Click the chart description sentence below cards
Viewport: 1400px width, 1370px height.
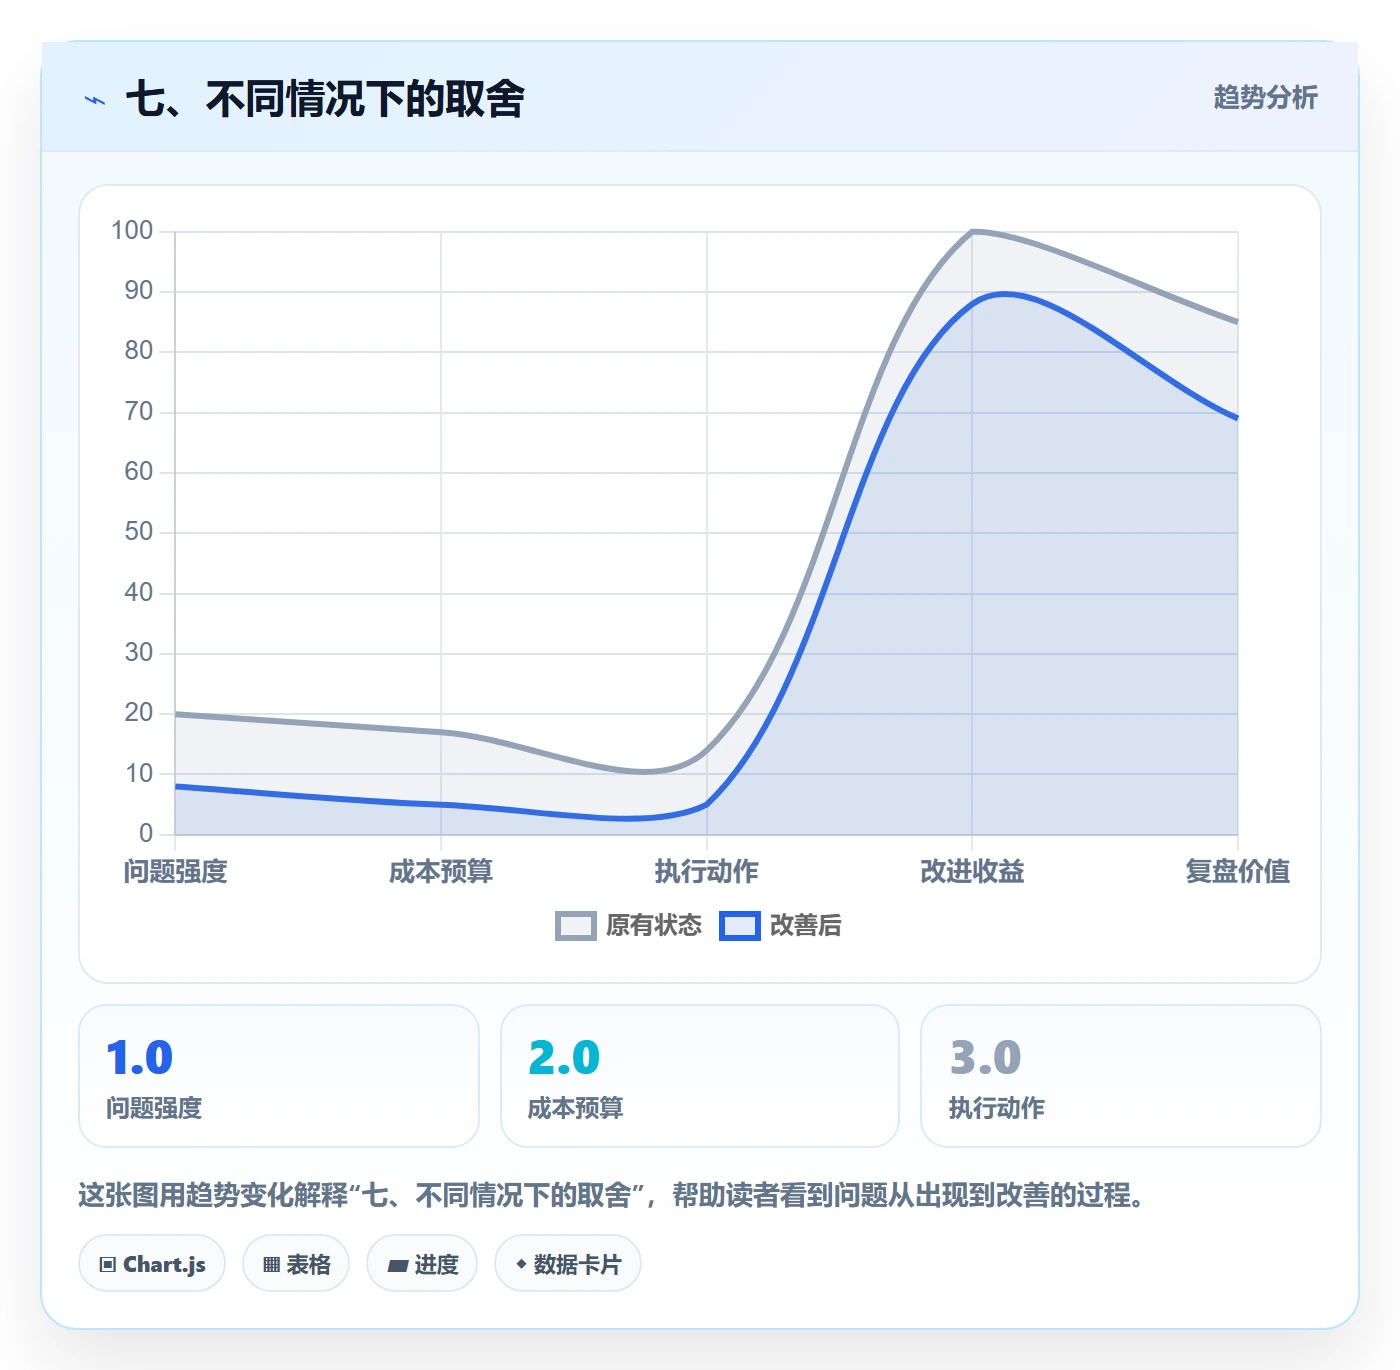coord(612,1195)
